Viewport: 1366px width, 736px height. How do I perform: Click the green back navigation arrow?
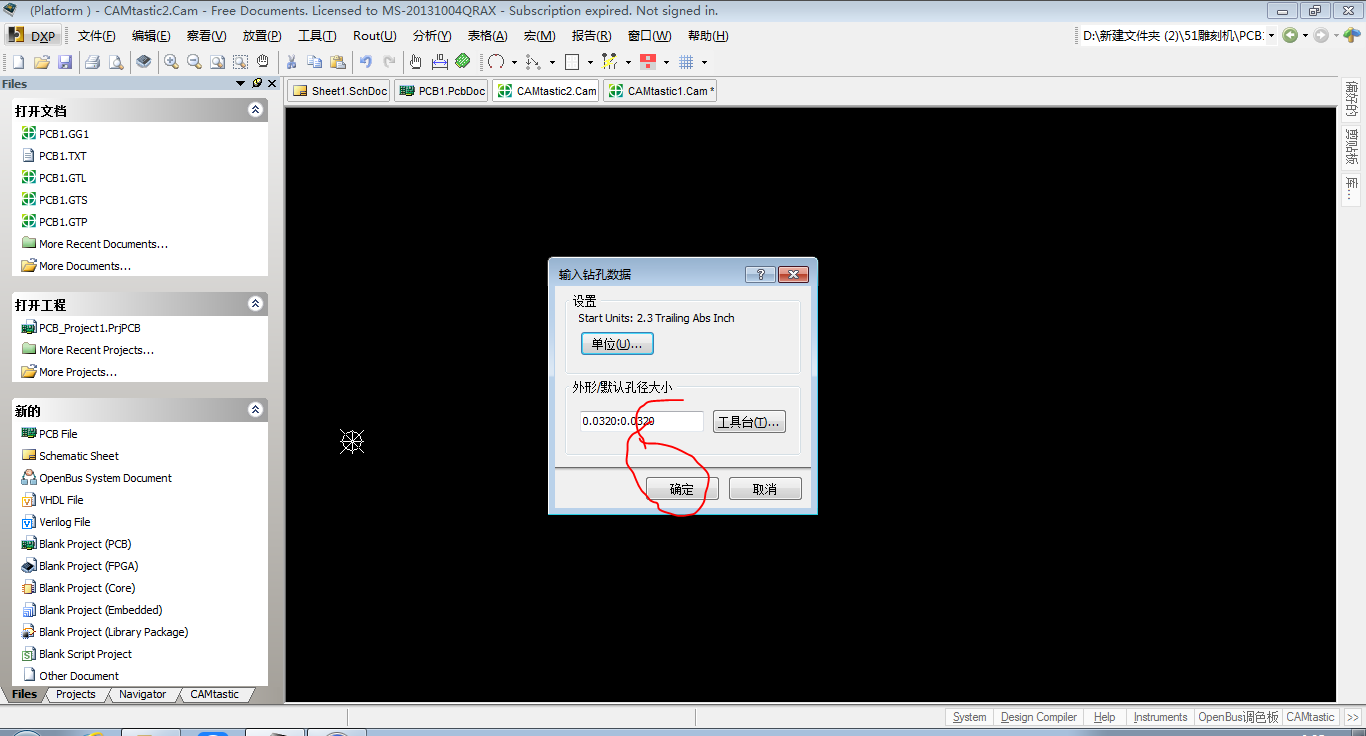(x=1290, y=36)
